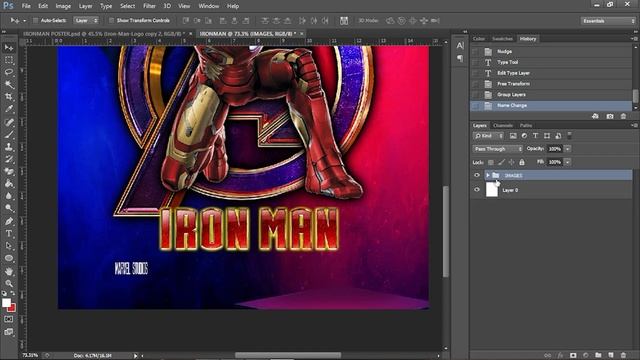The height and width of the screenshot is (360, 640).
Task: Open the Opacity slider arrow
Action: 567,149
